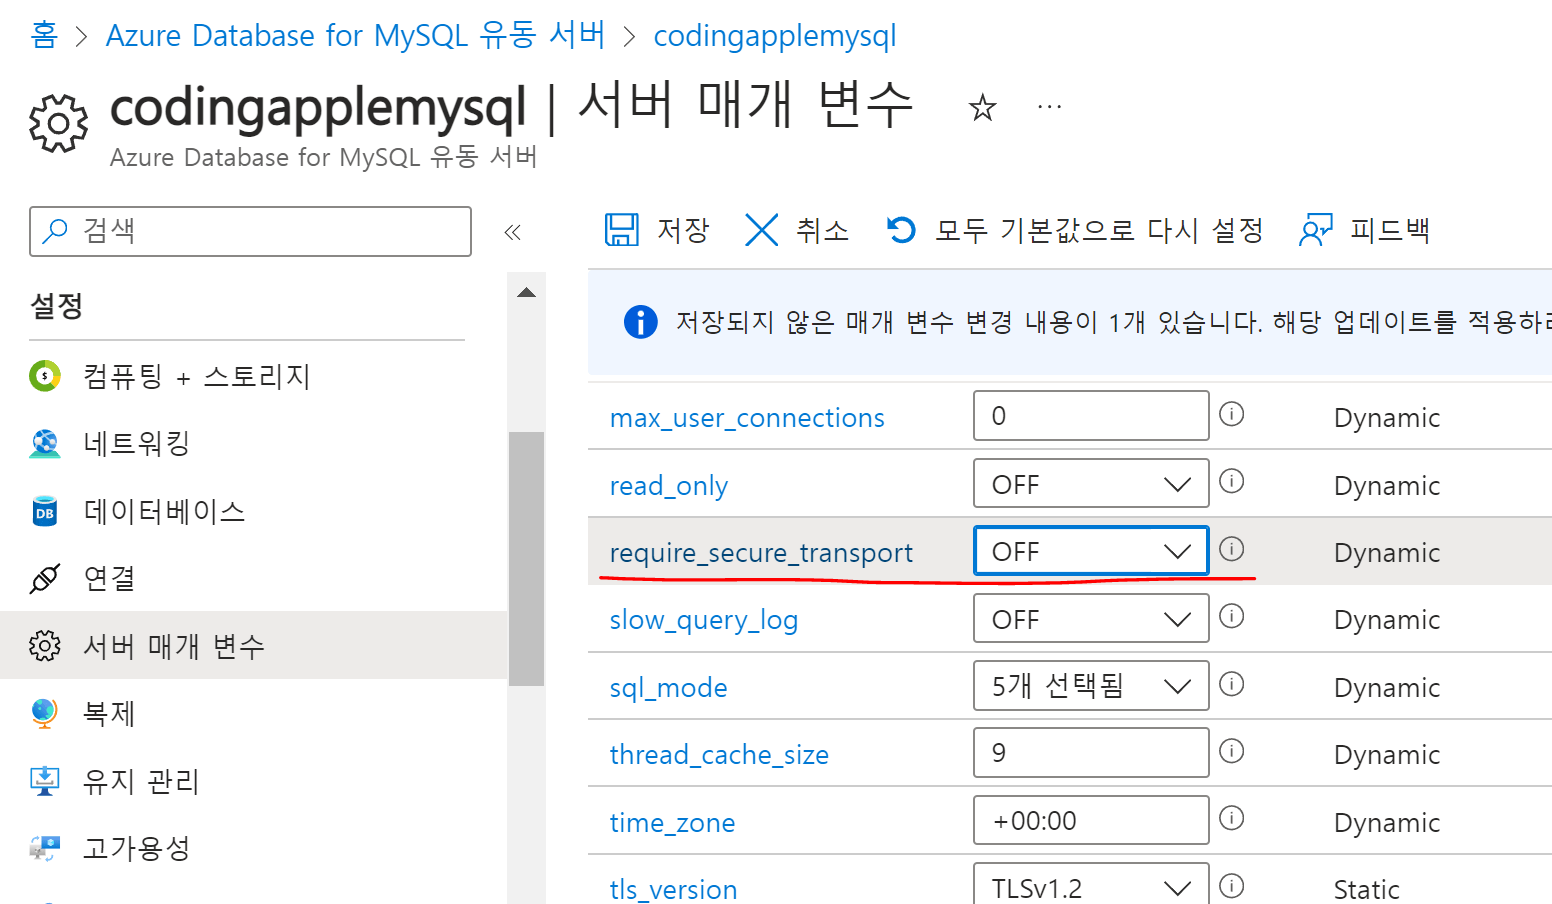This screenshot has height=904, width=1552.
Task: Click the 검색 search box
Action: point(250,231)
